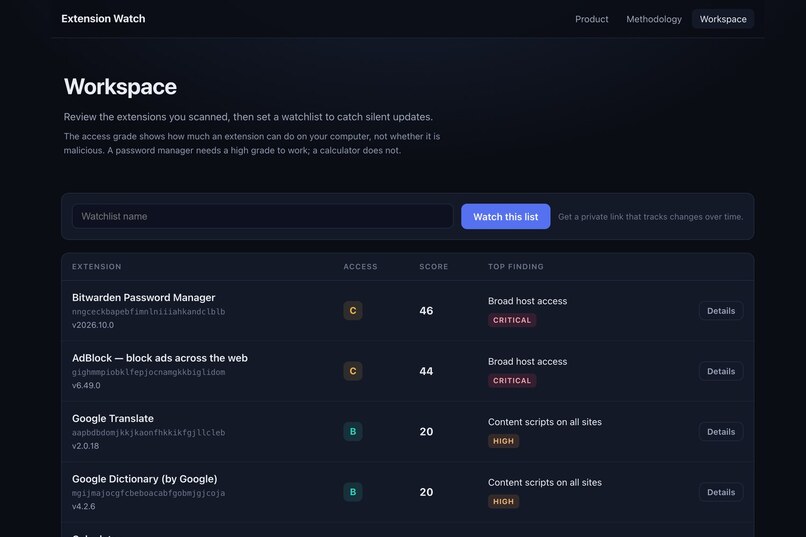
Task: Click the B access grade badge for Google Dictionary
Action: click(353, 492)
